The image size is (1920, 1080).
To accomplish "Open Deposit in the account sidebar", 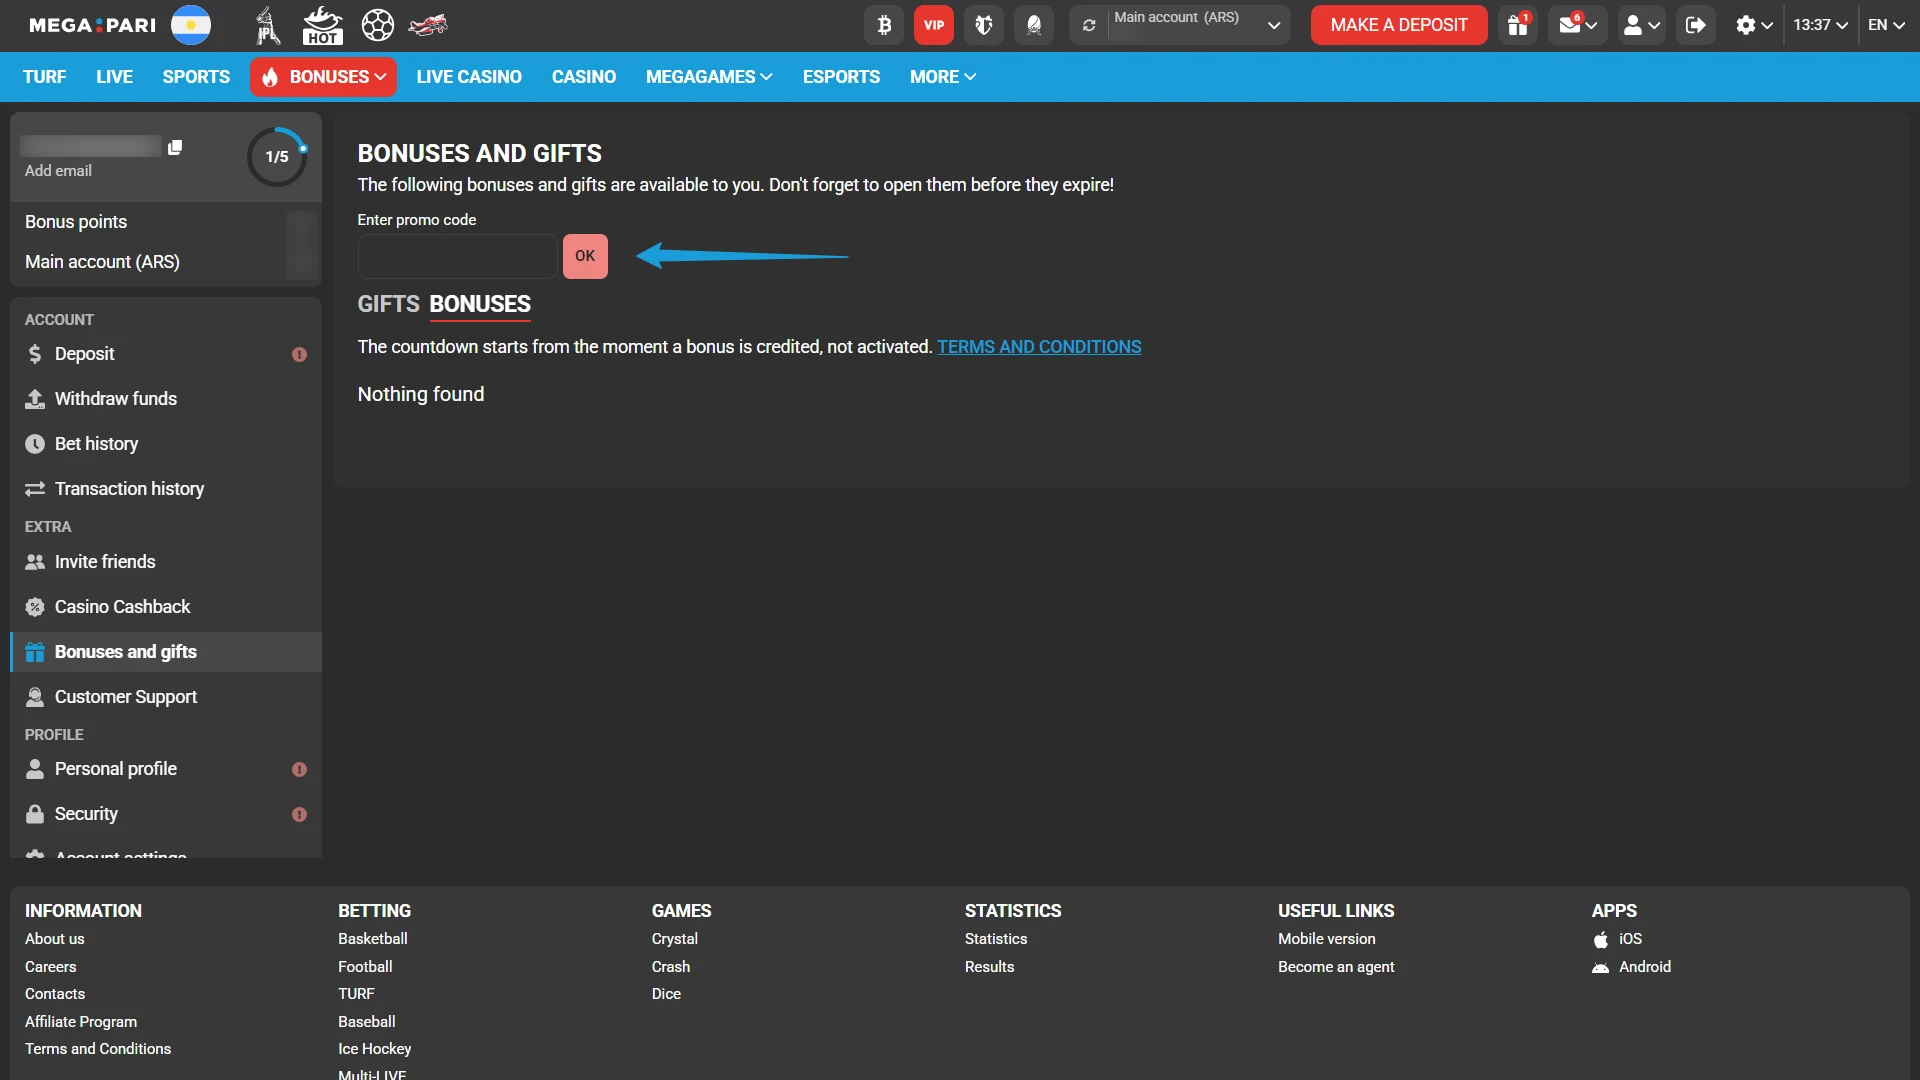I will [166, 354].
